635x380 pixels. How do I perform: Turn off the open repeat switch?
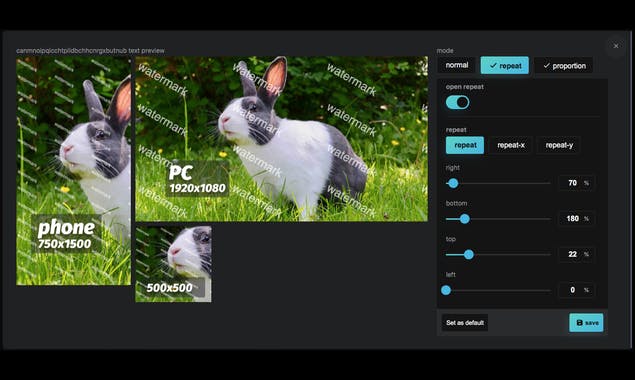tap(458, 102)
